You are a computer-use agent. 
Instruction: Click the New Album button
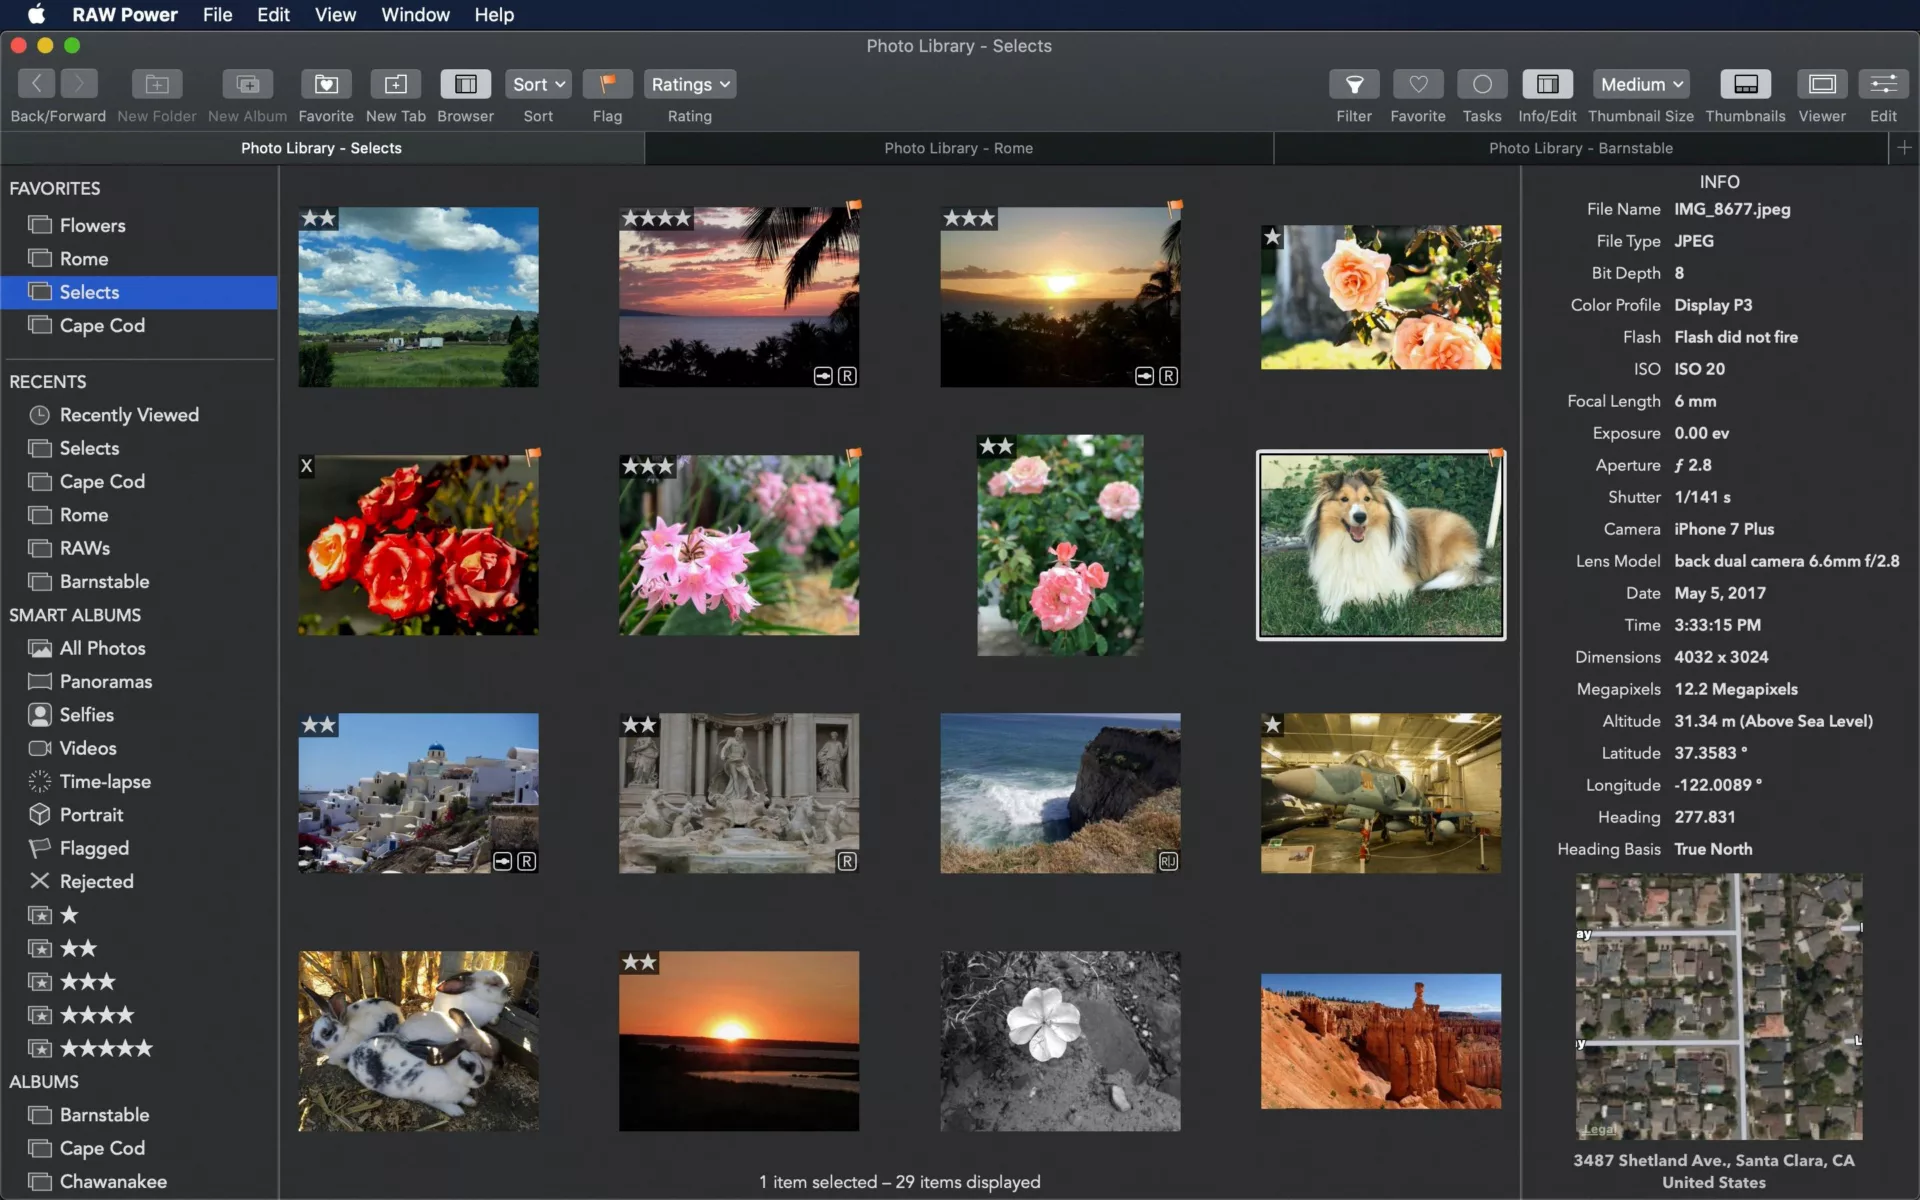(x=246, y=83)
